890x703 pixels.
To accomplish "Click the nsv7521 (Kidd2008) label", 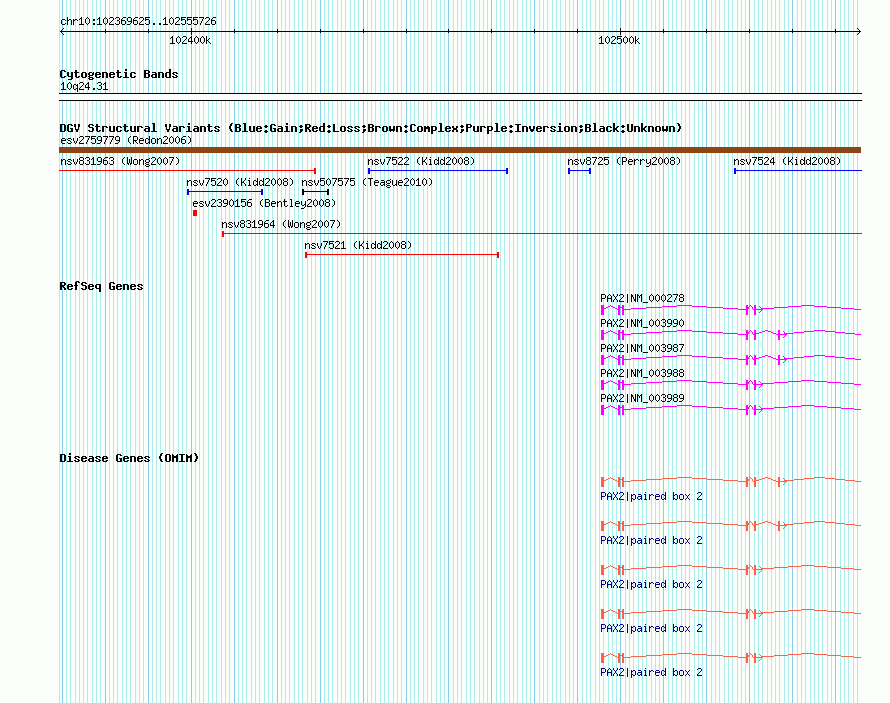I will 358,245.
